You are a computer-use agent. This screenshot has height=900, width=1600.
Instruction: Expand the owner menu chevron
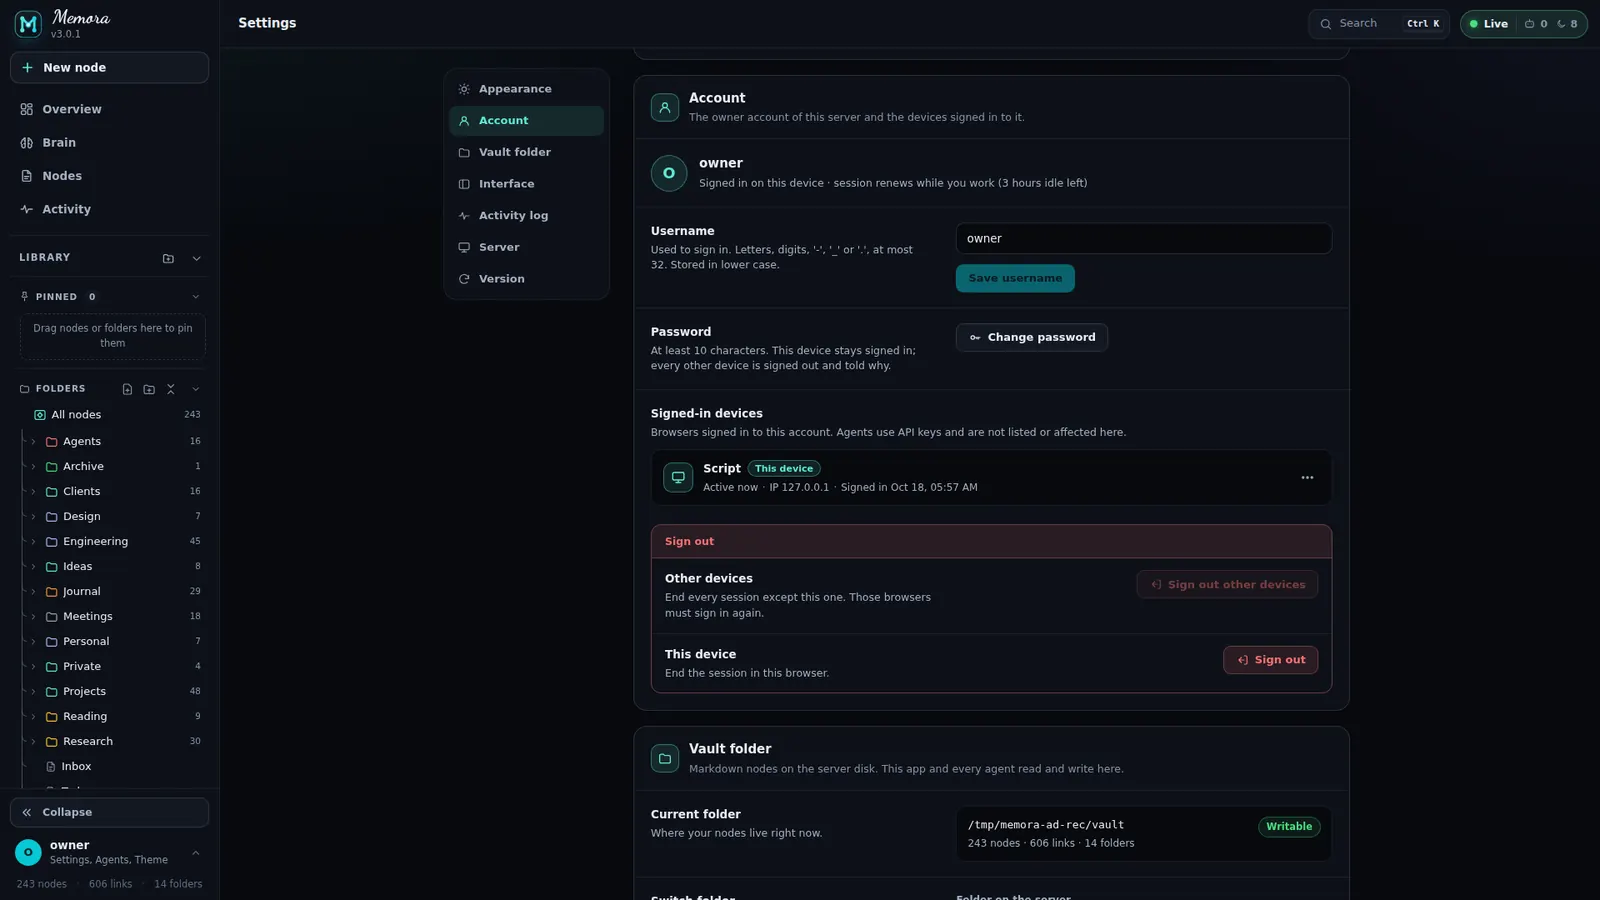196,853
